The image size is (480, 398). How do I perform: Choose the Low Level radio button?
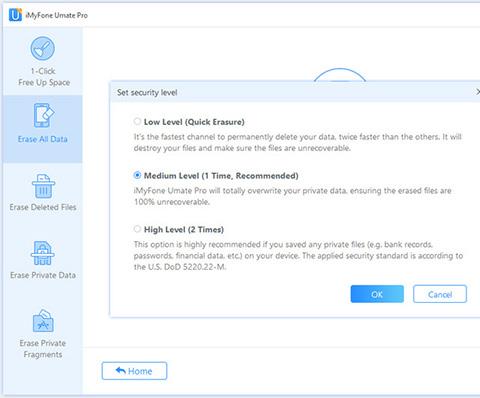click(137, 121)
